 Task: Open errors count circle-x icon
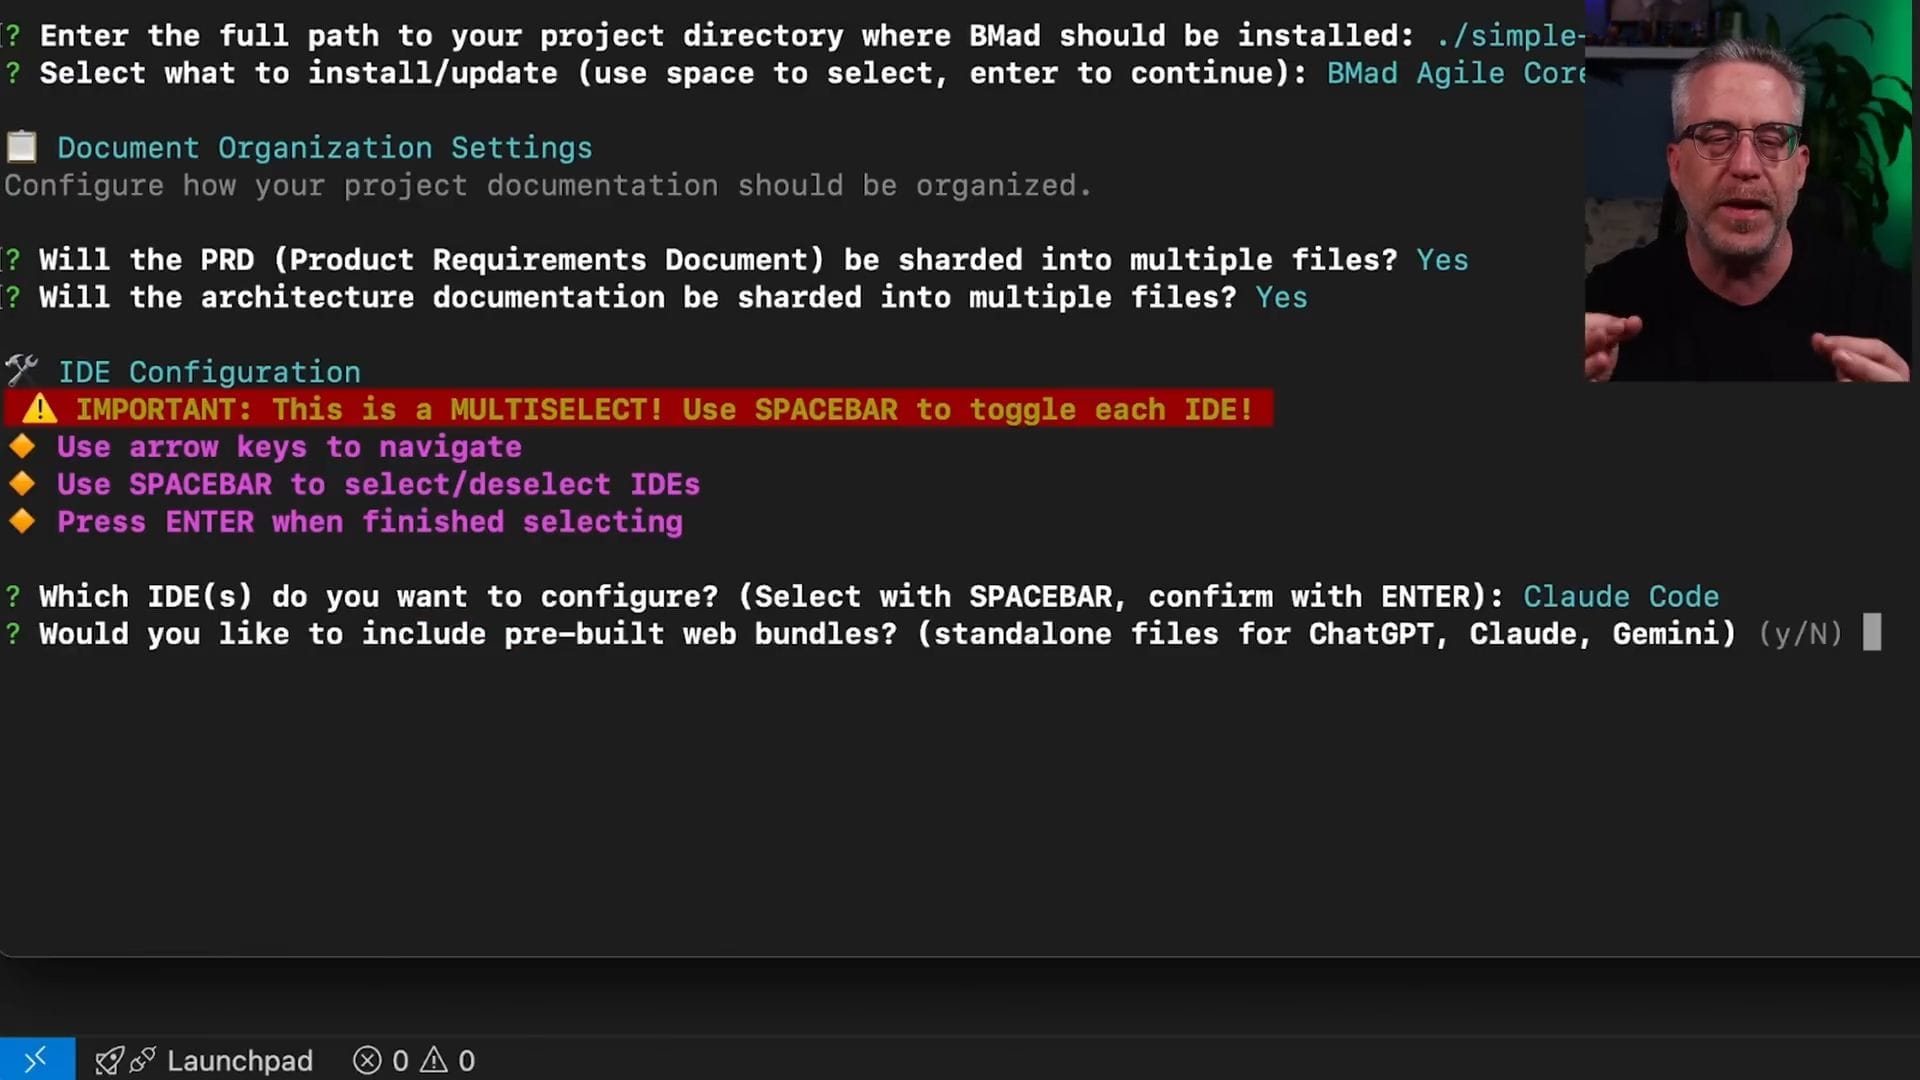tap(367, 1060)
